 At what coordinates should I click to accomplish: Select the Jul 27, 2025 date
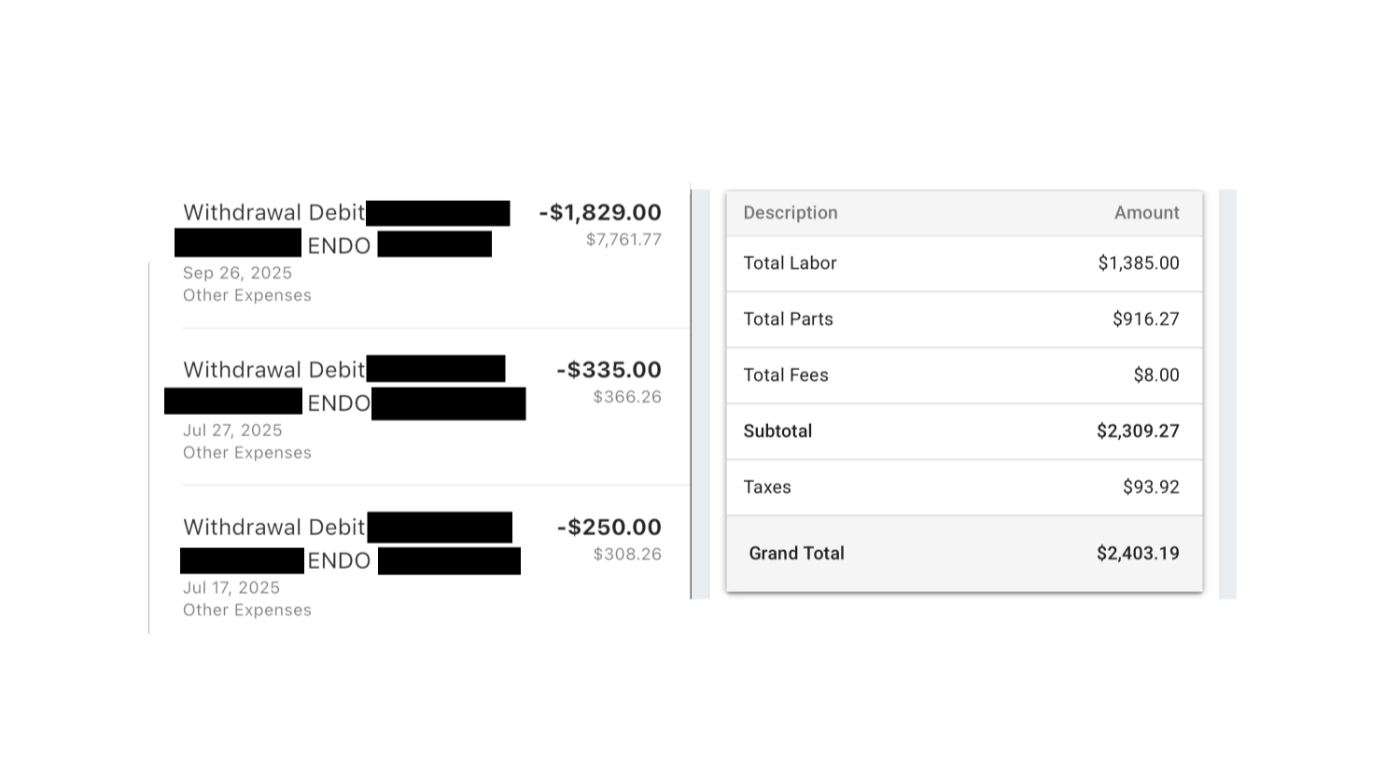point(232,430)
